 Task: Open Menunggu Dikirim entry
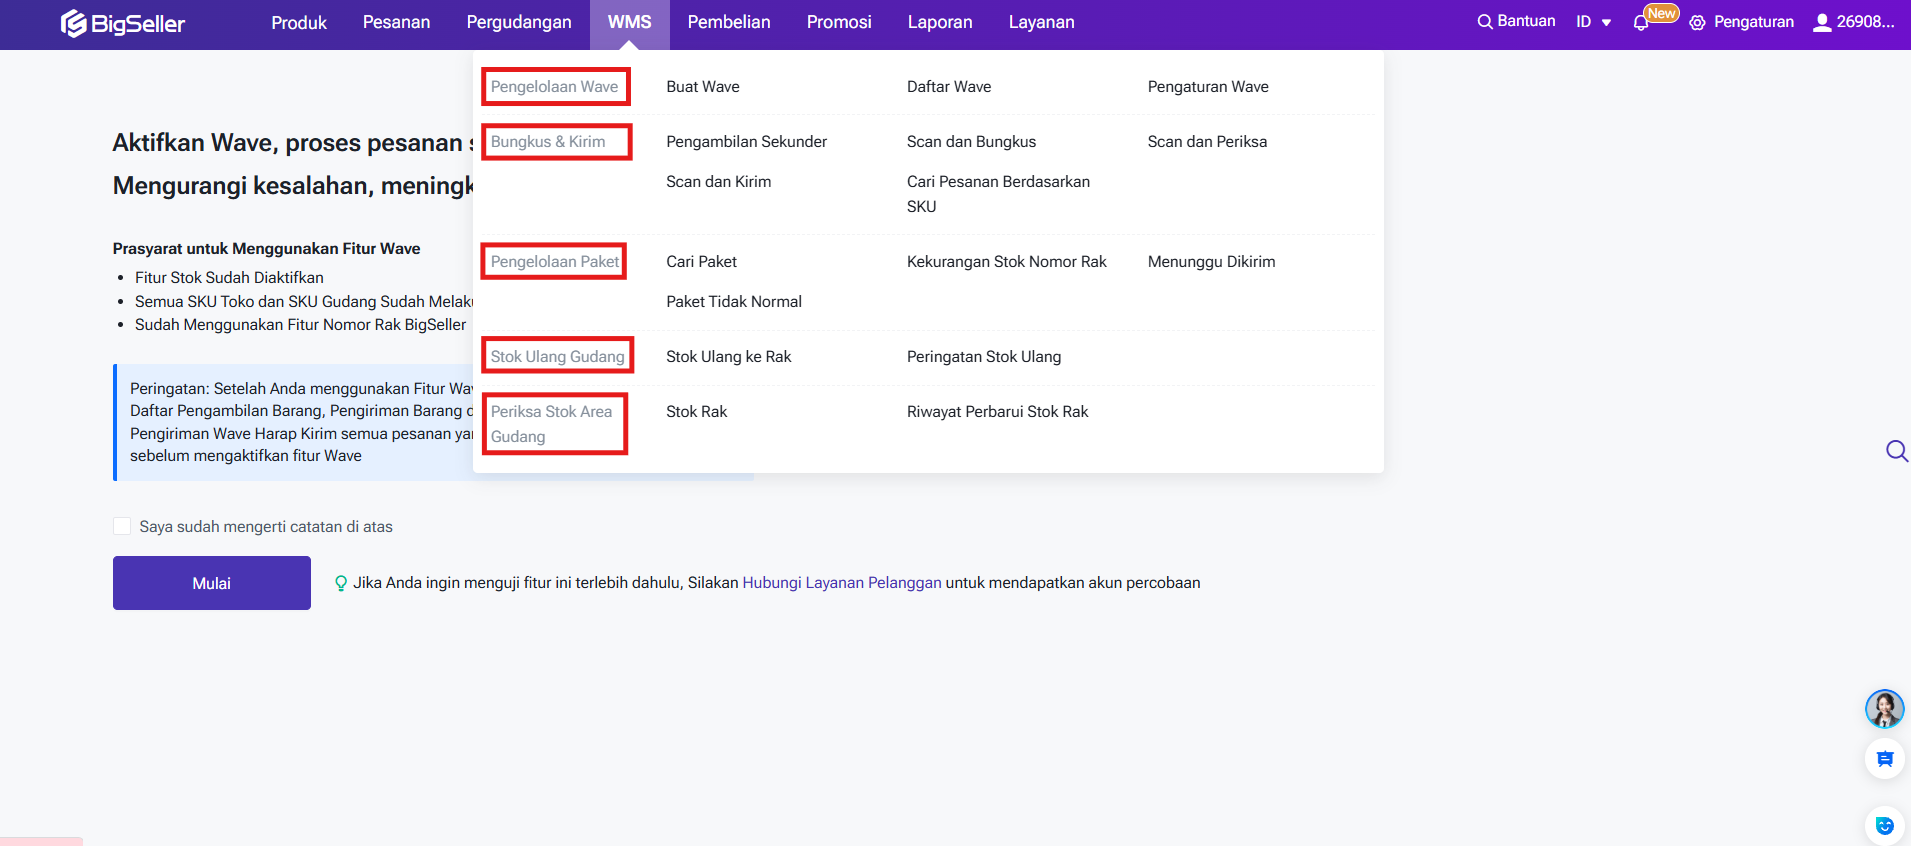point(1211,262)
